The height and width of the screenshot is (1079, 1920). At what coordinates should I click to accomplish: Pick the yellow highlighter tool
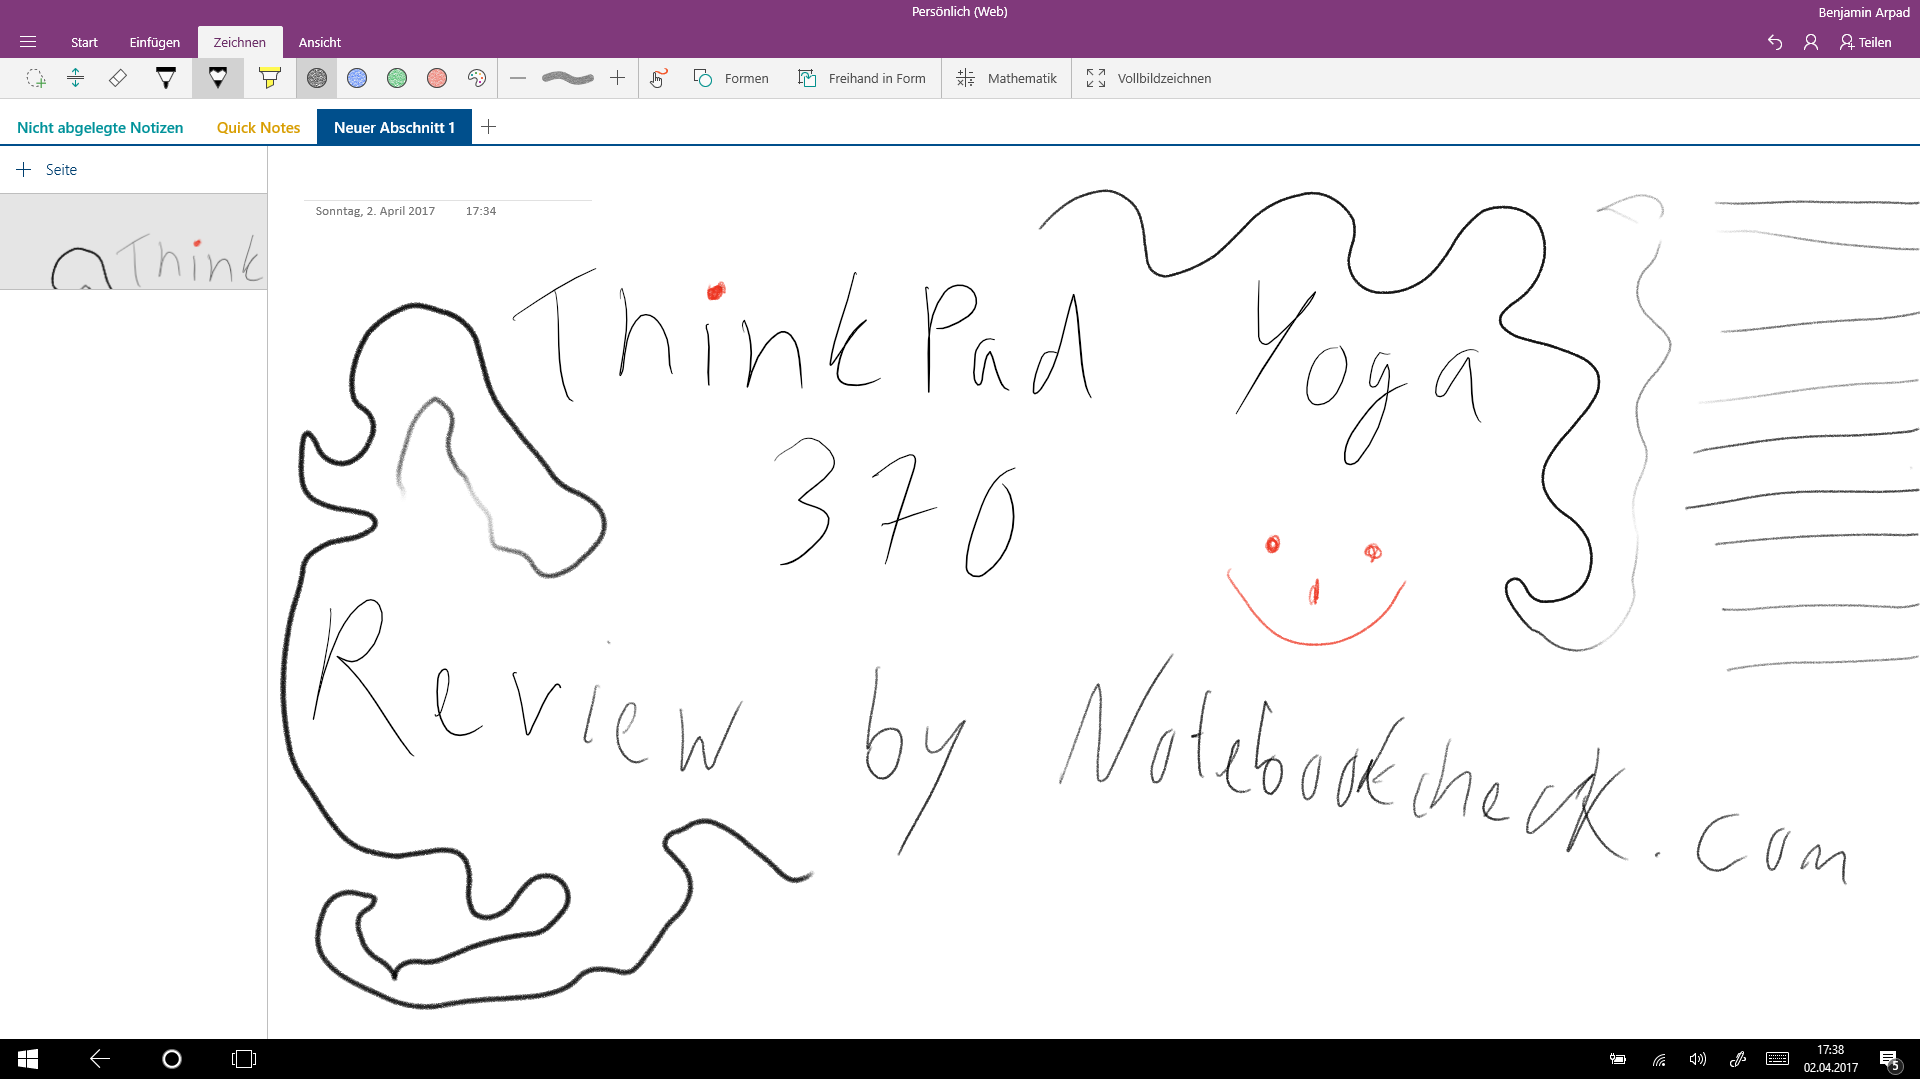[x=270, y=78]
